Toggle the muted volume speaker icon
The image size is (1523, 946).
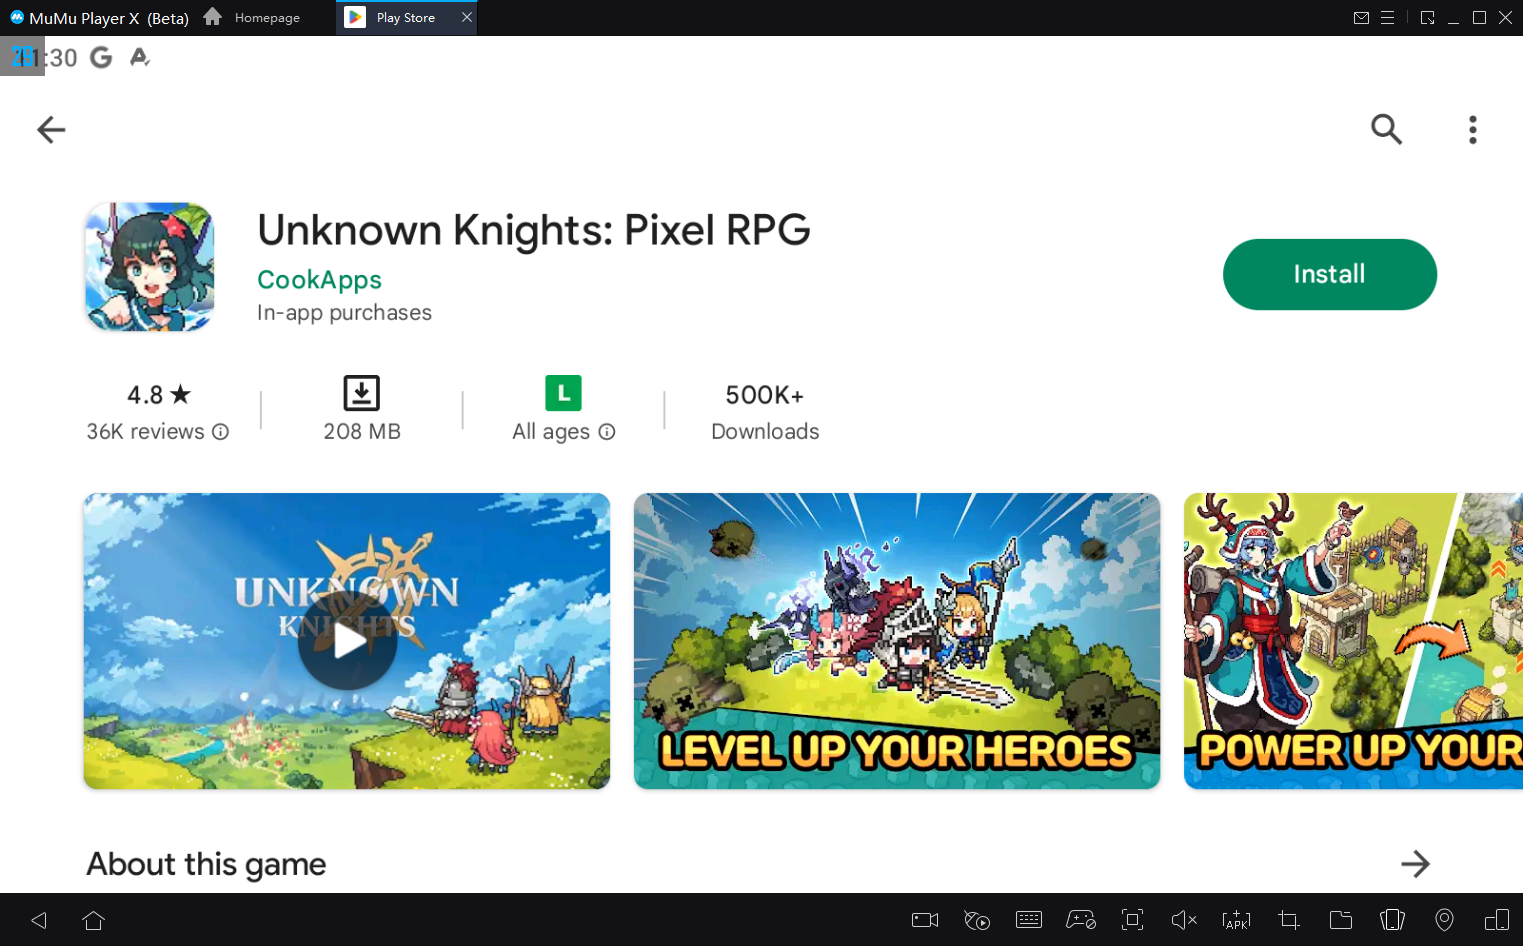pos(1184,920)
